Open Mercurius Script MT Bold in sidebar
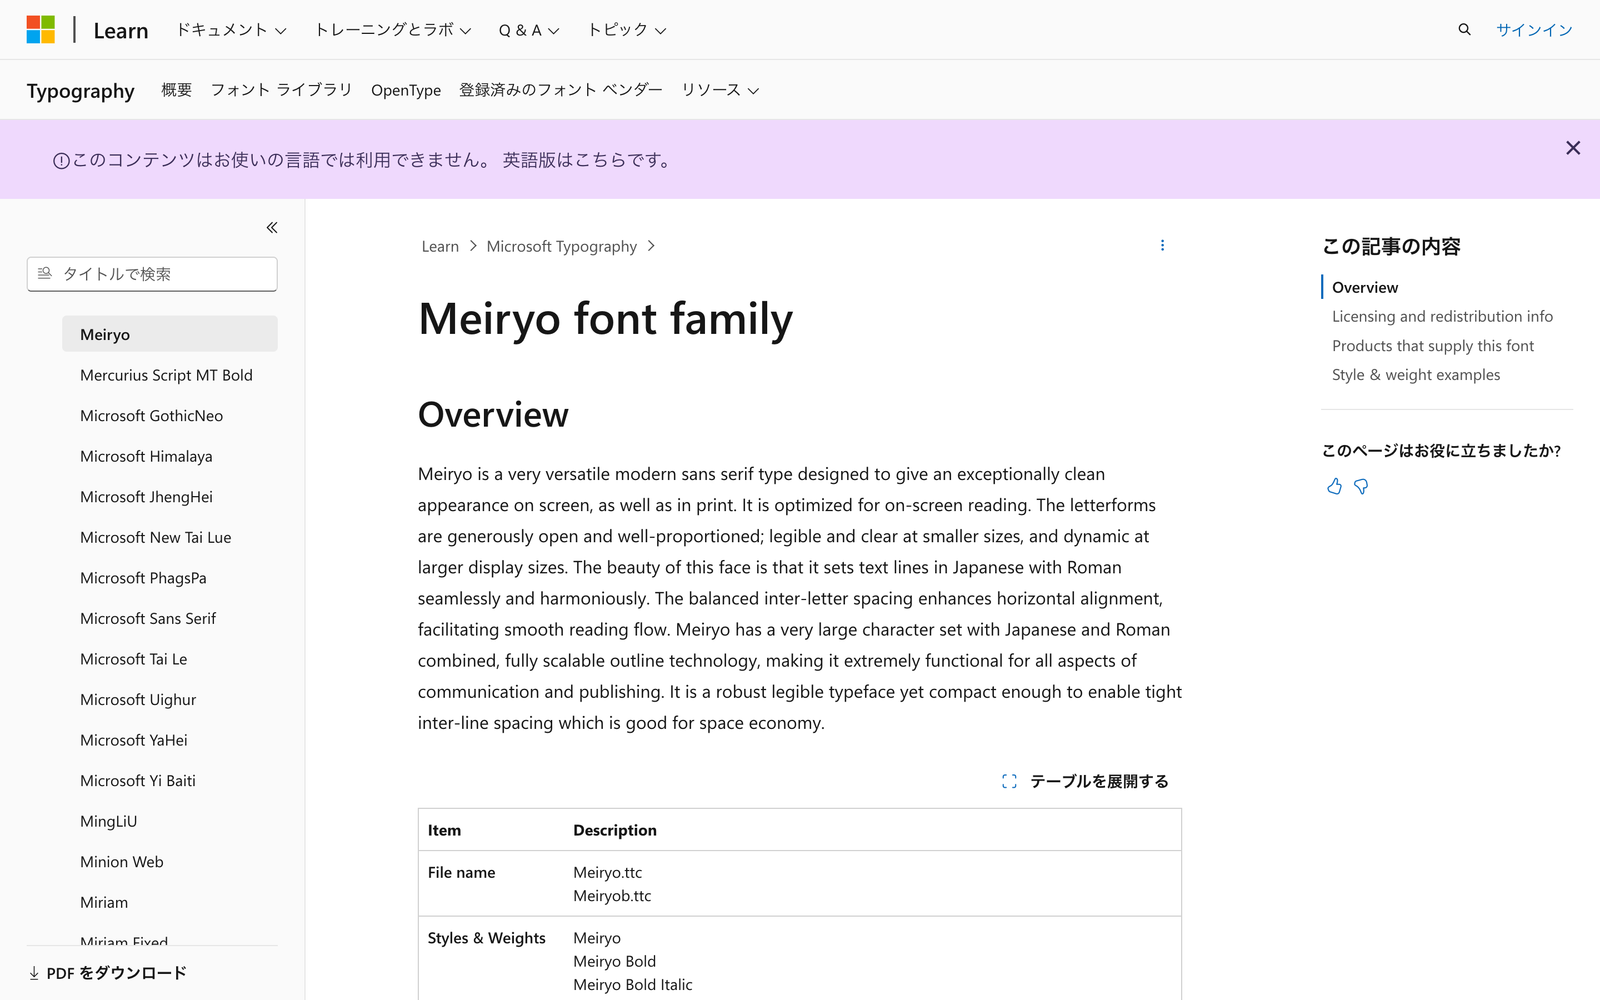 click(166, 375)
